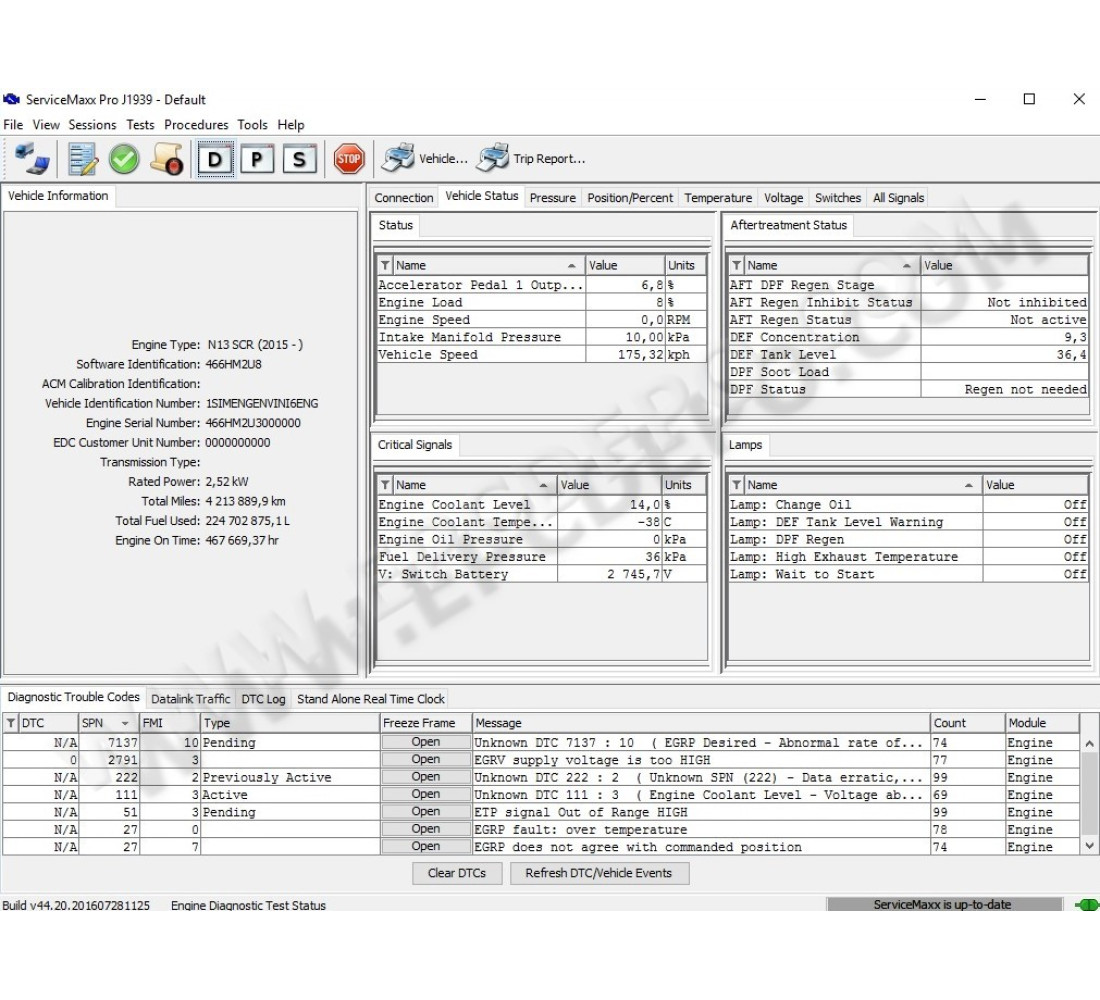
Task: Toggle the filter icon on the DTC table
Action: pos(9,722)
